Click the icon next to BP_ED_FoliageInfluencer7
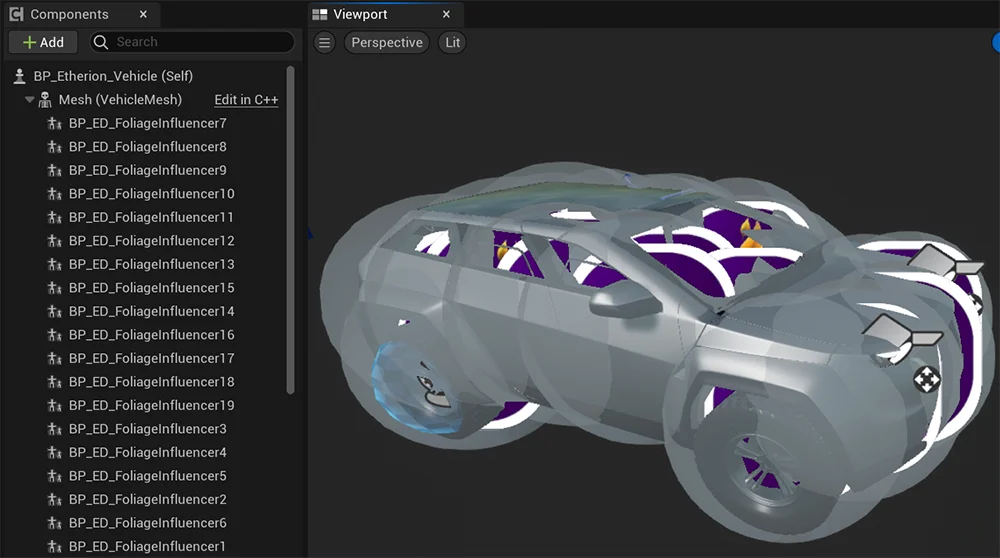This screenshot has width=1000, height=558. [55, 124]
